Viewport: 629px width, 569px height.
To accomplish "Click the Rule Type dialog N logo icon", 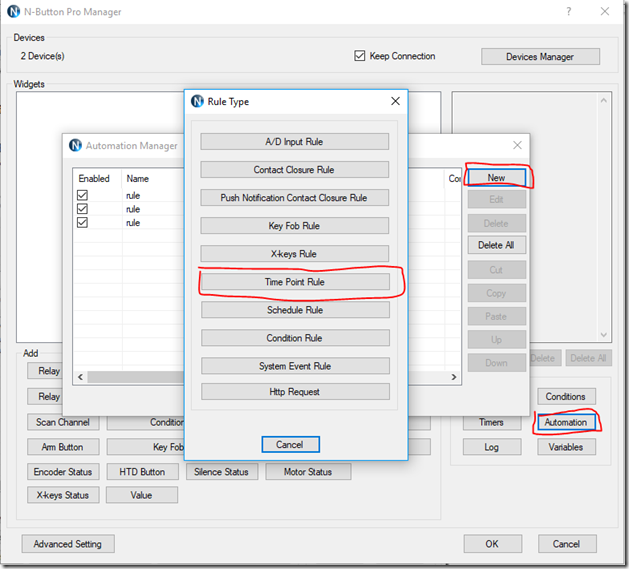I will [197, 101].
